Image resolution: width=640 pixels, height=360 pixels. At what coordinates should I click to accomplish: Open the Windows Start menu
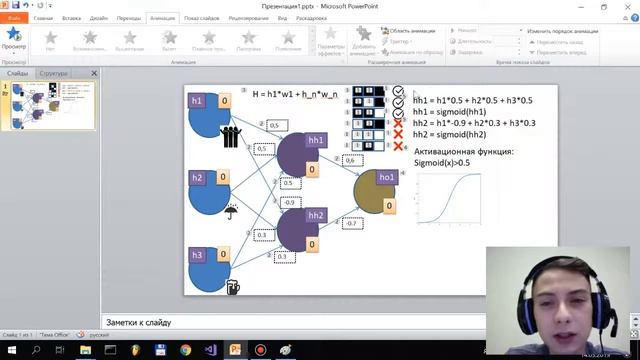pos(11,350)
